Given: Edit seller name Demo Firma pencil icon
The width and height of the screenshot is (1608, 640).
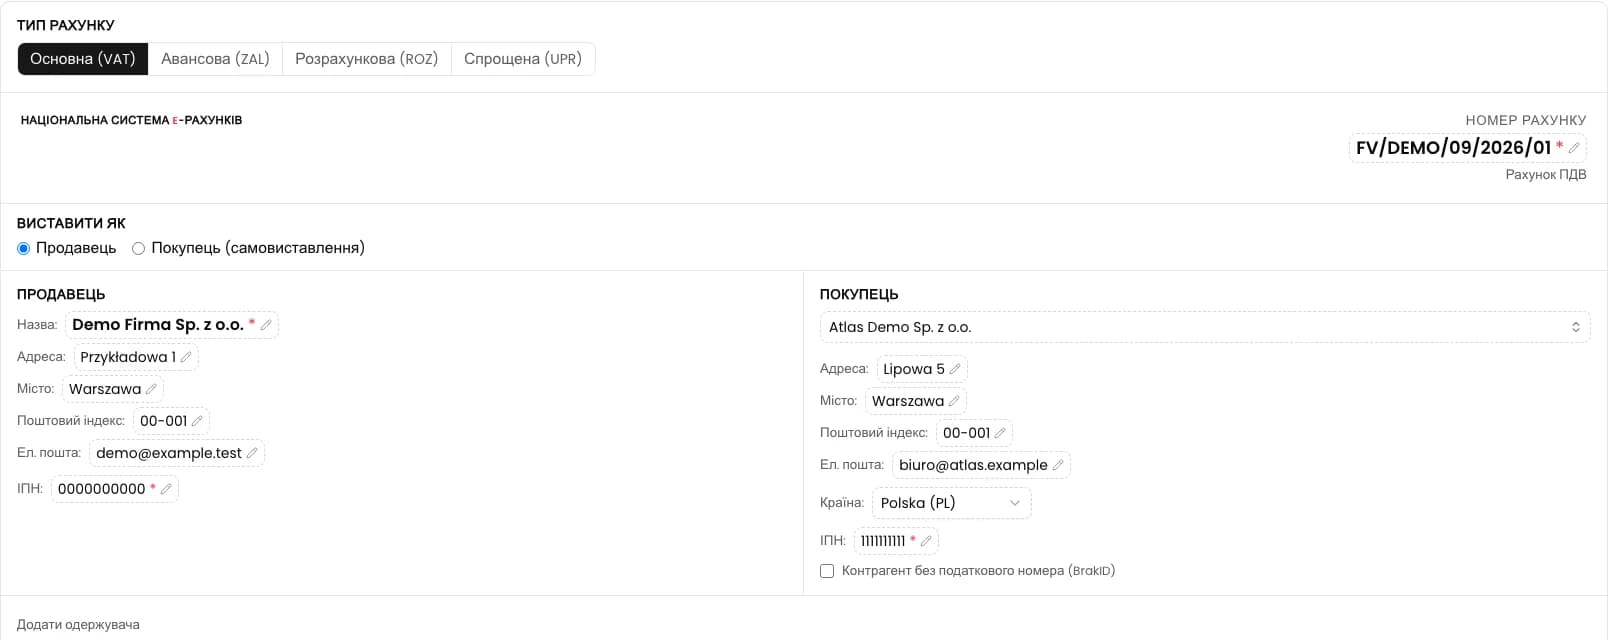Looking at the screenshot, I should click(x=266, y=325).
